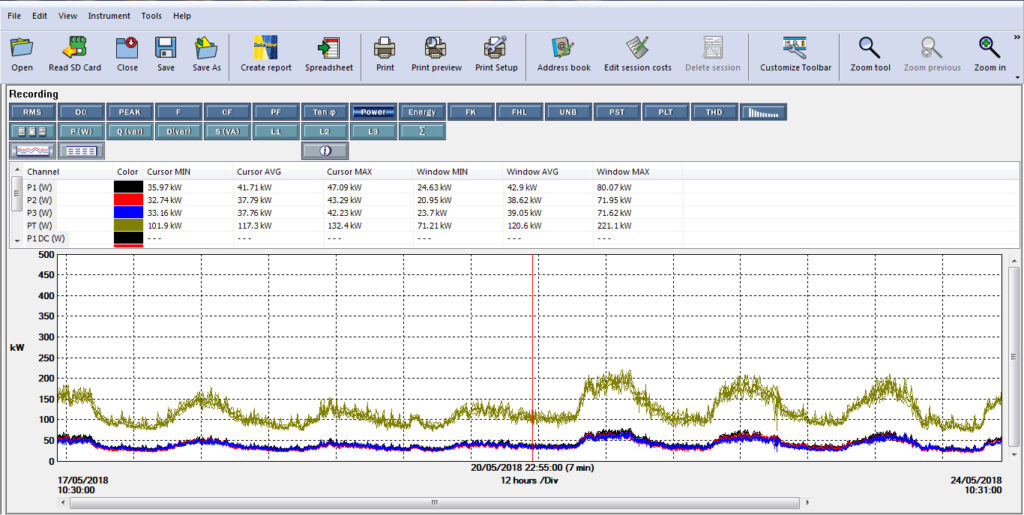This screenshot has width=1024, height=515.
Task: Click the info button below the L2 button
Action: [325, 151]
